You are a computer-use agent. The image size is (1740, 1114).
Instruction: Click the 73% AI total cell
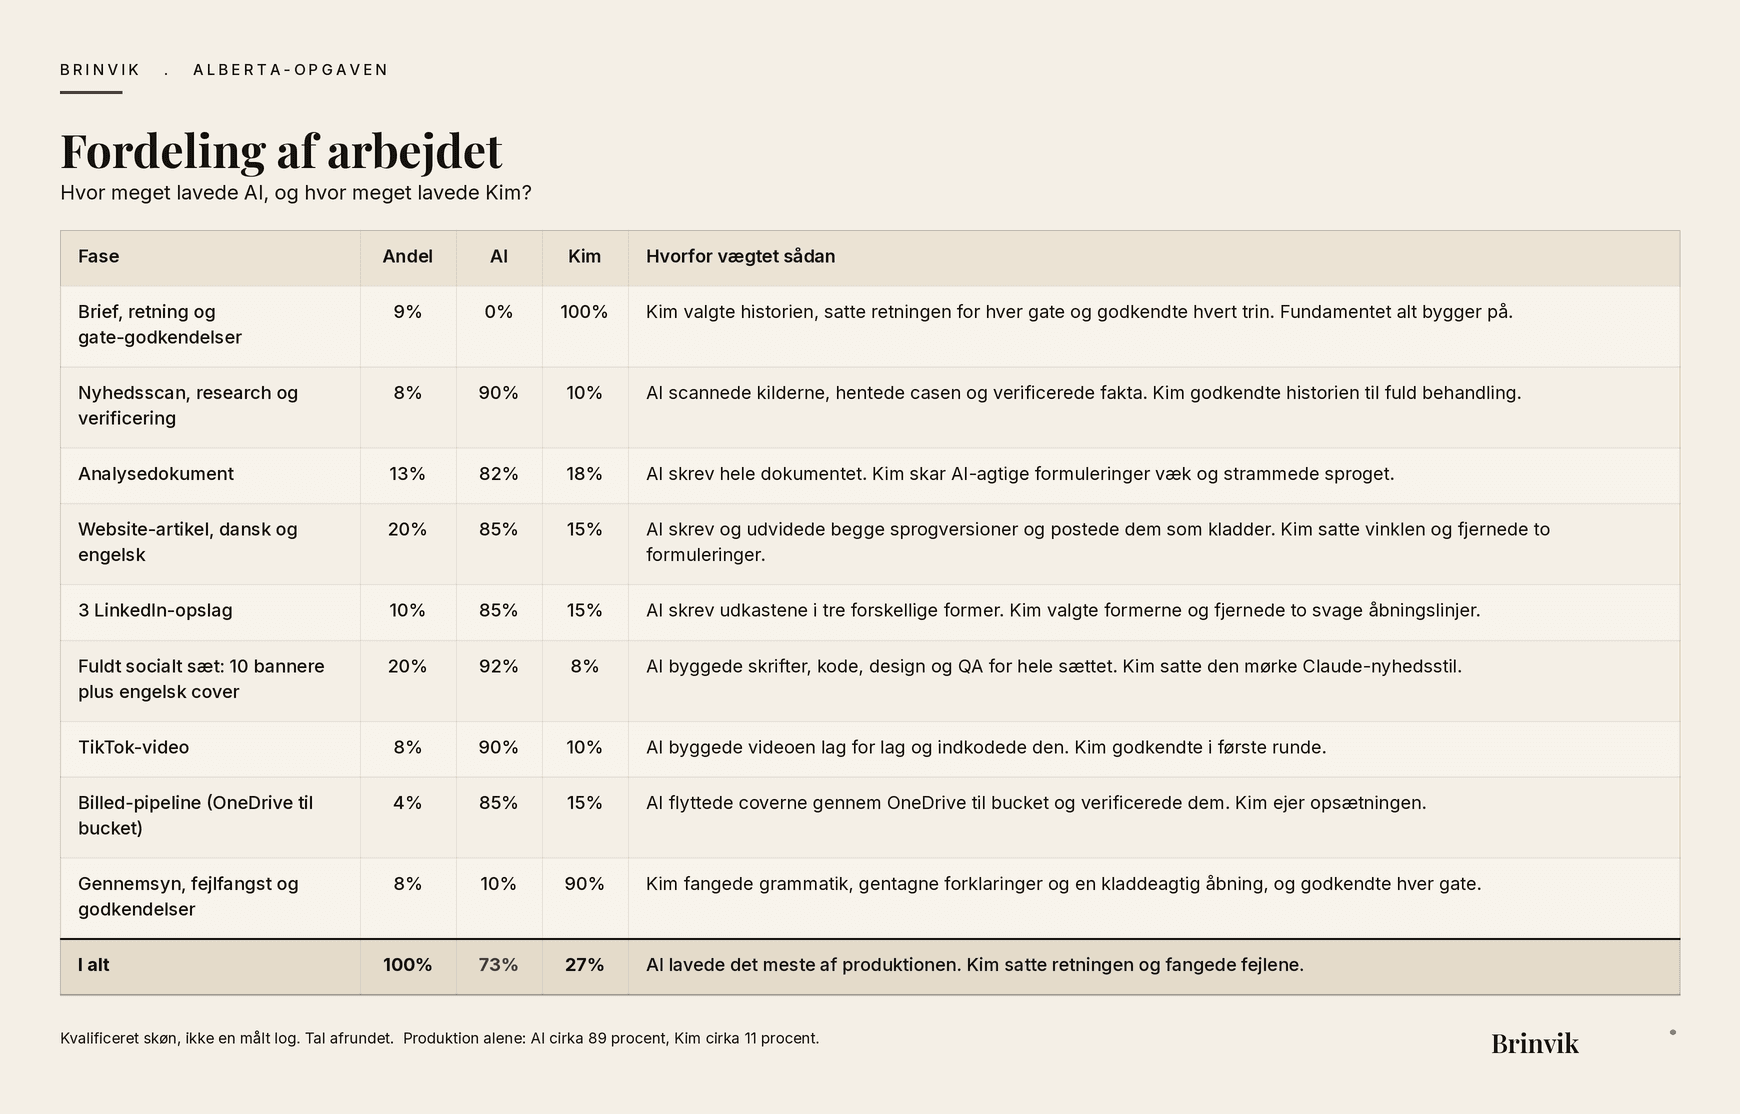tap(498, 965)
